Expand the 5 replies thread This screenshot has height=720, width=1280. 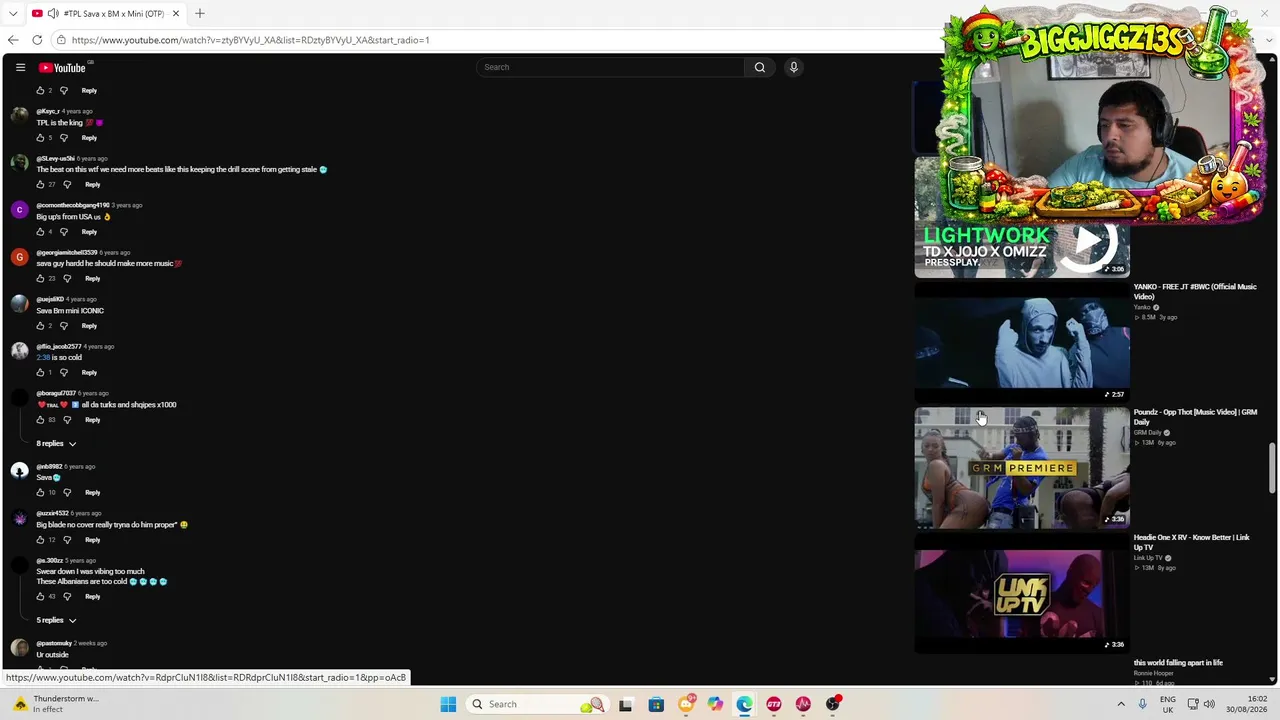56,621
